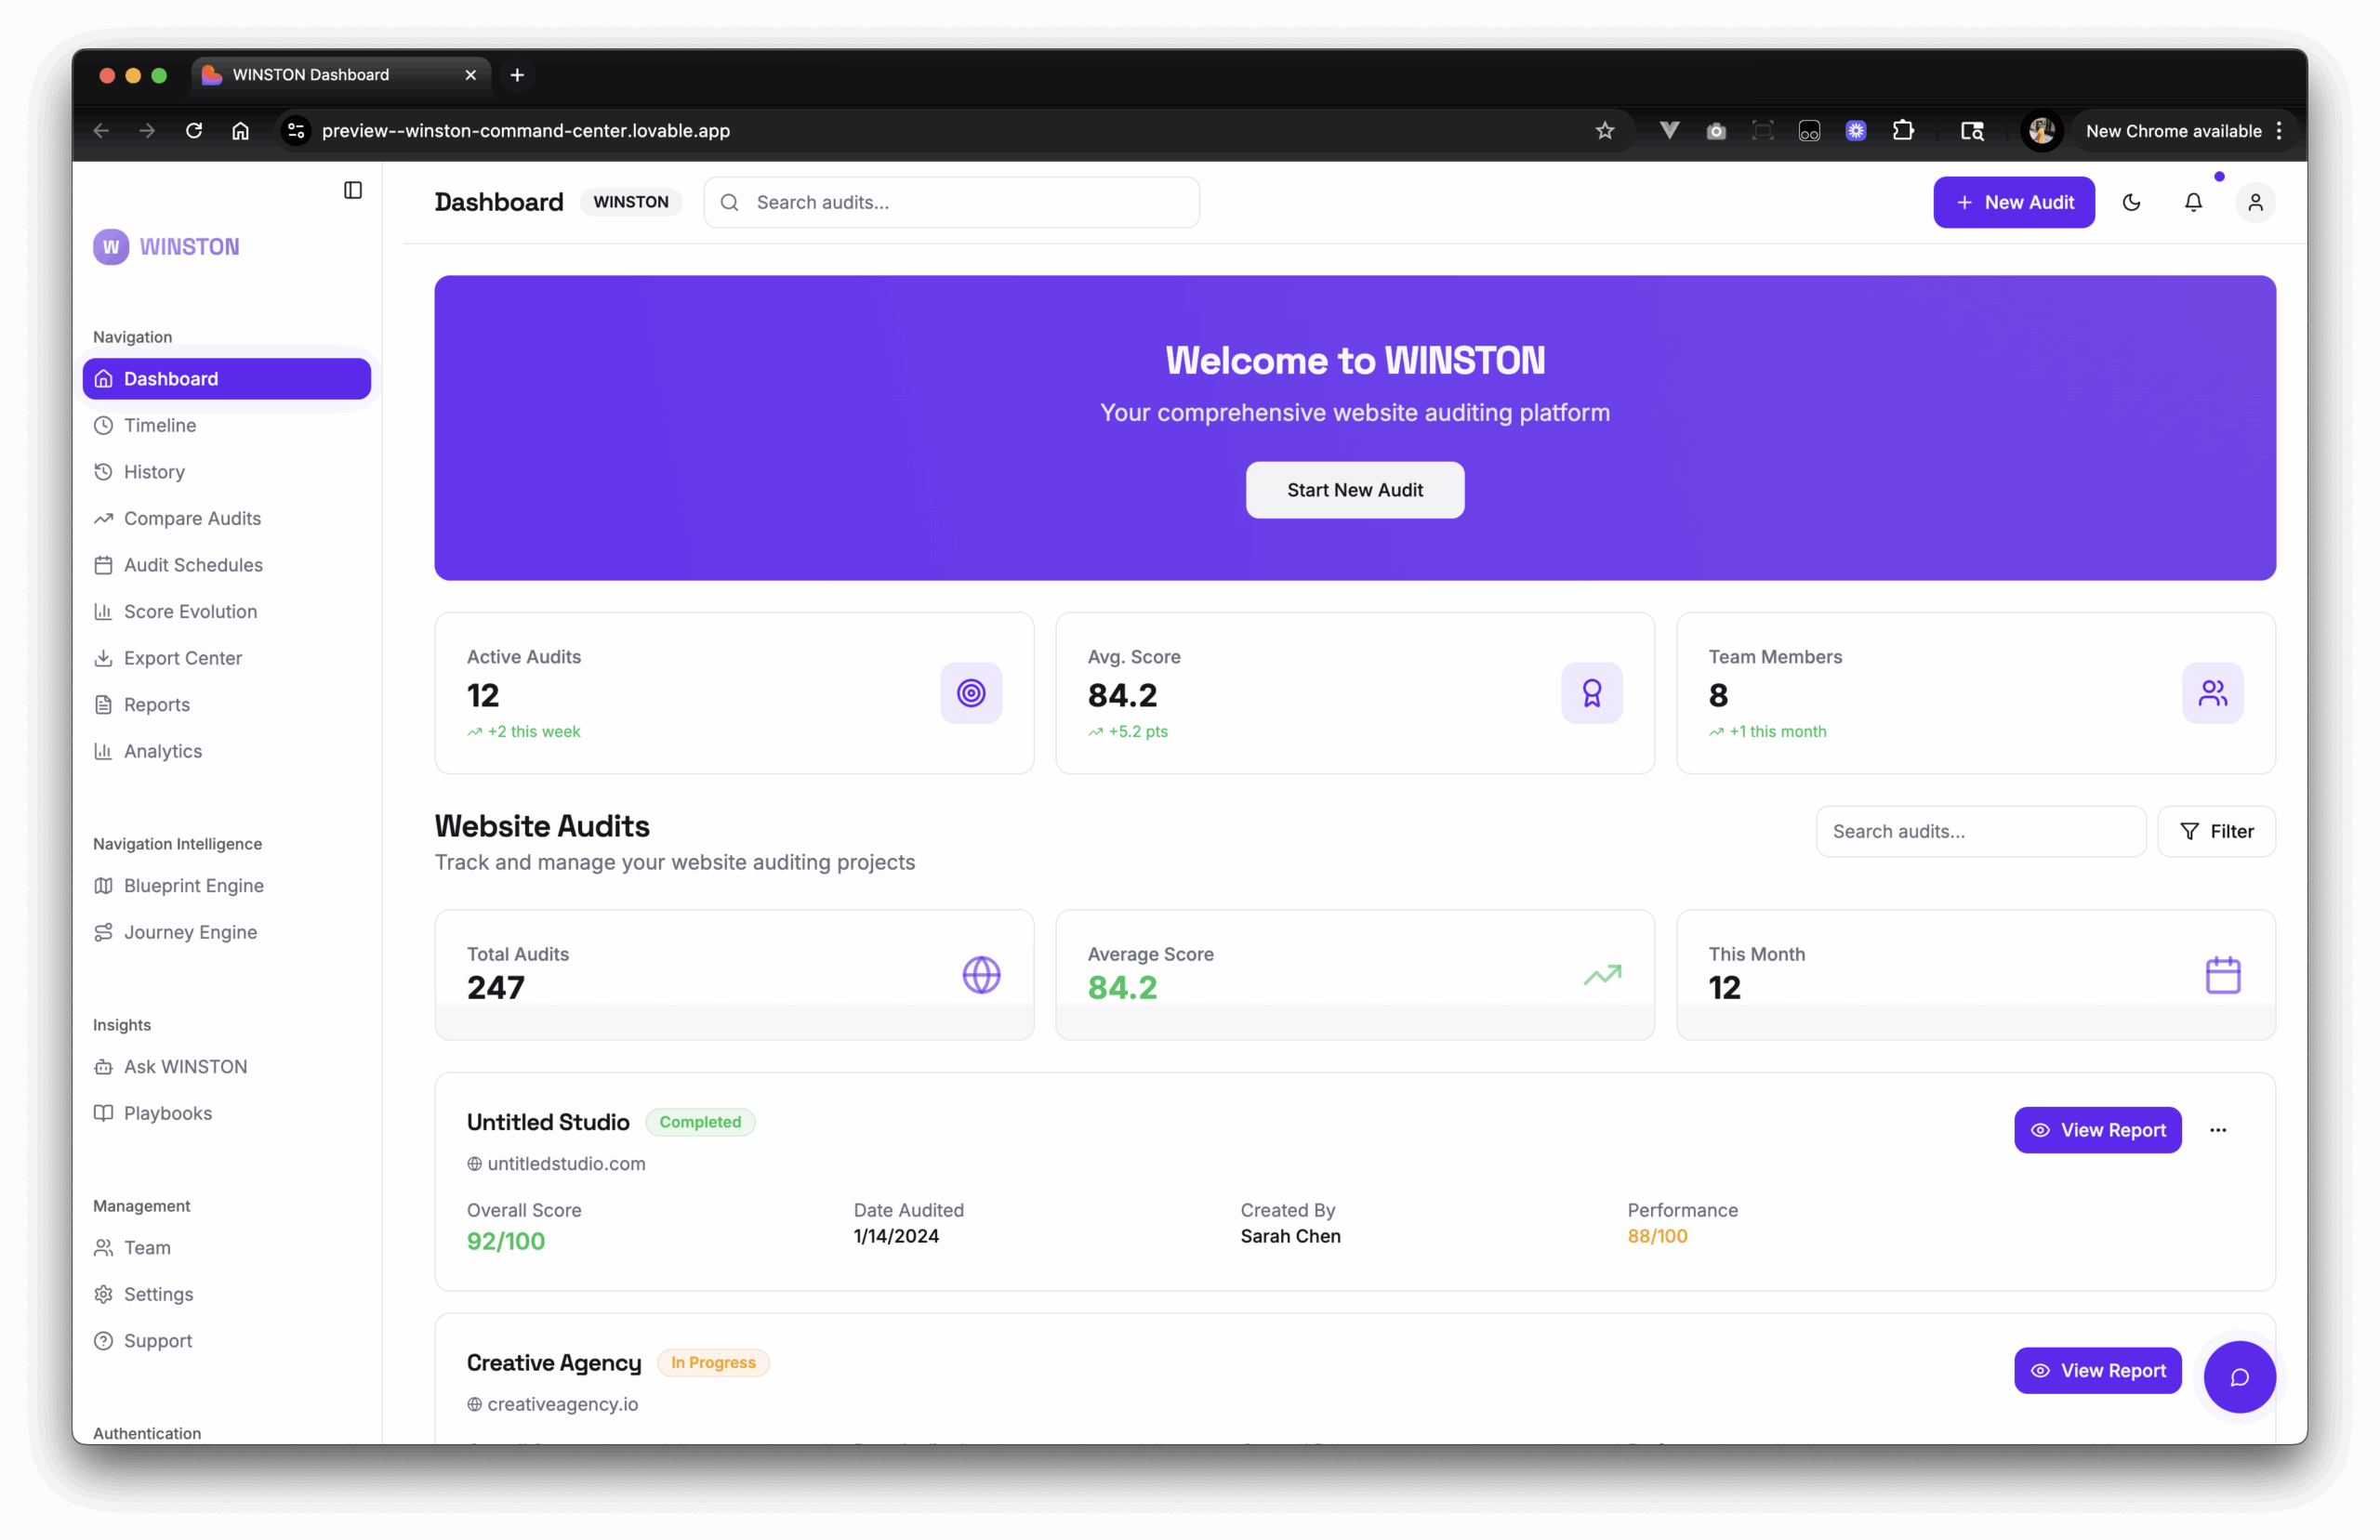2380x1540 pixels.
Task: Collapse sidebar with panel toggle icon
Action: [353, 190]
